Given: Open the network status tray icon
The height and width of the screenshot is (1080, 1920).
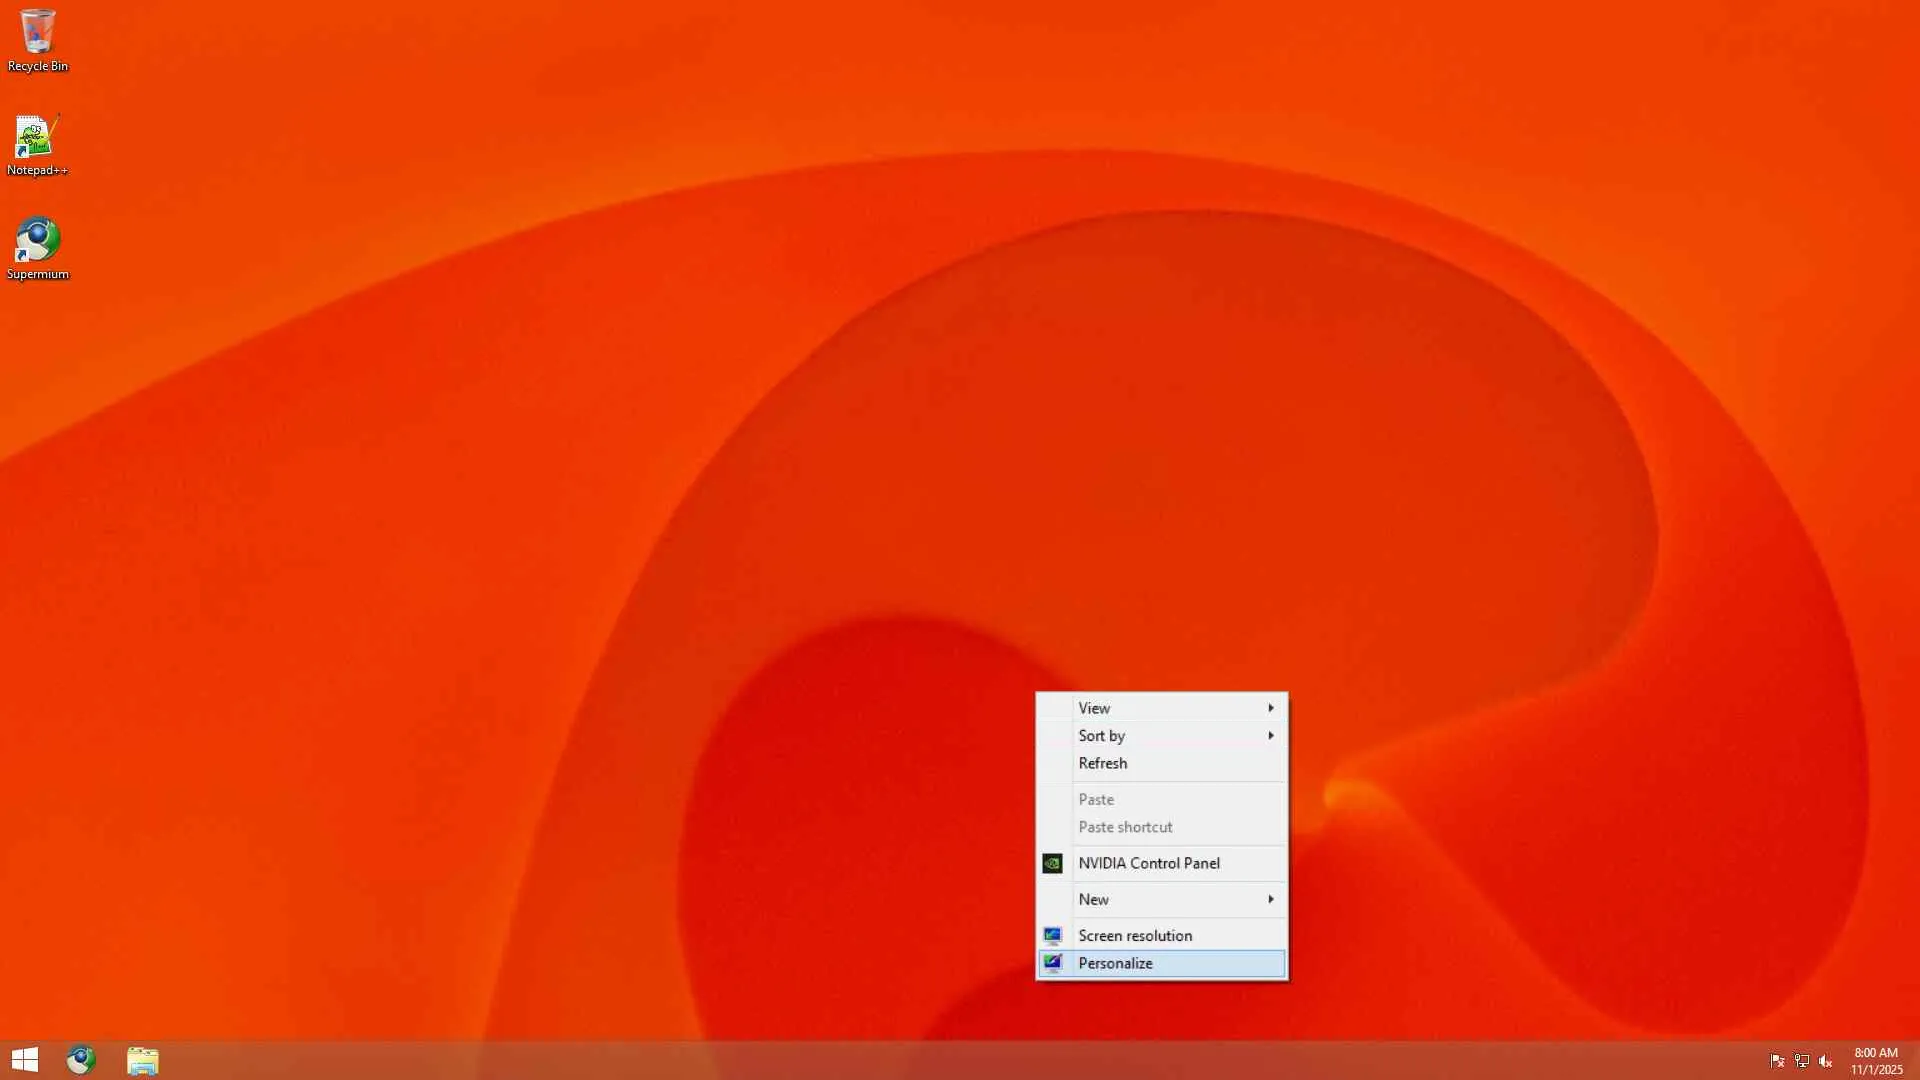Looking at the screenshot, I should tap(1801, 1061).
